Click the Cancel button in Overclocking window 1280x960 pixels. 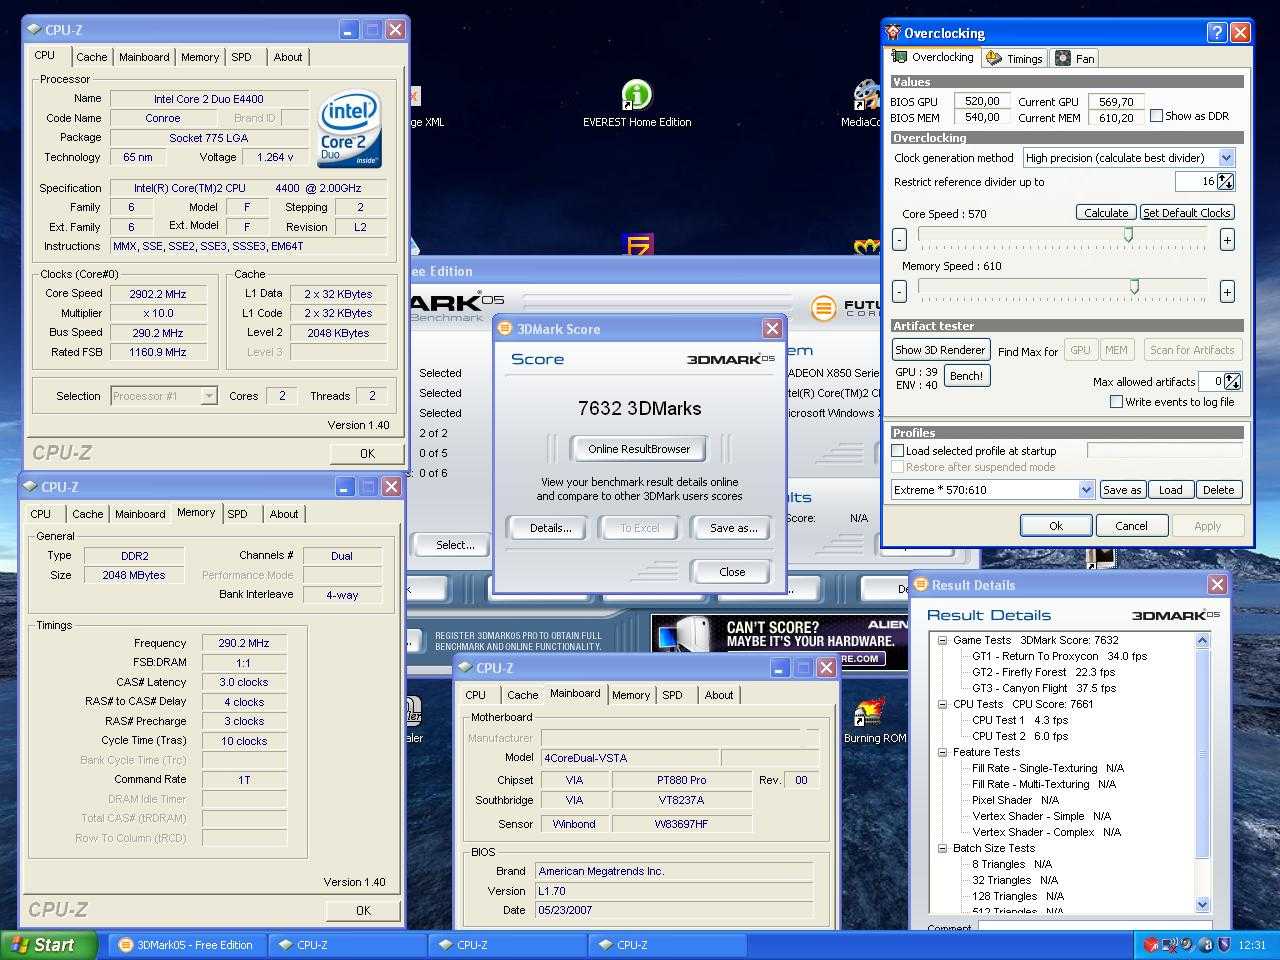pos(1131,526)
